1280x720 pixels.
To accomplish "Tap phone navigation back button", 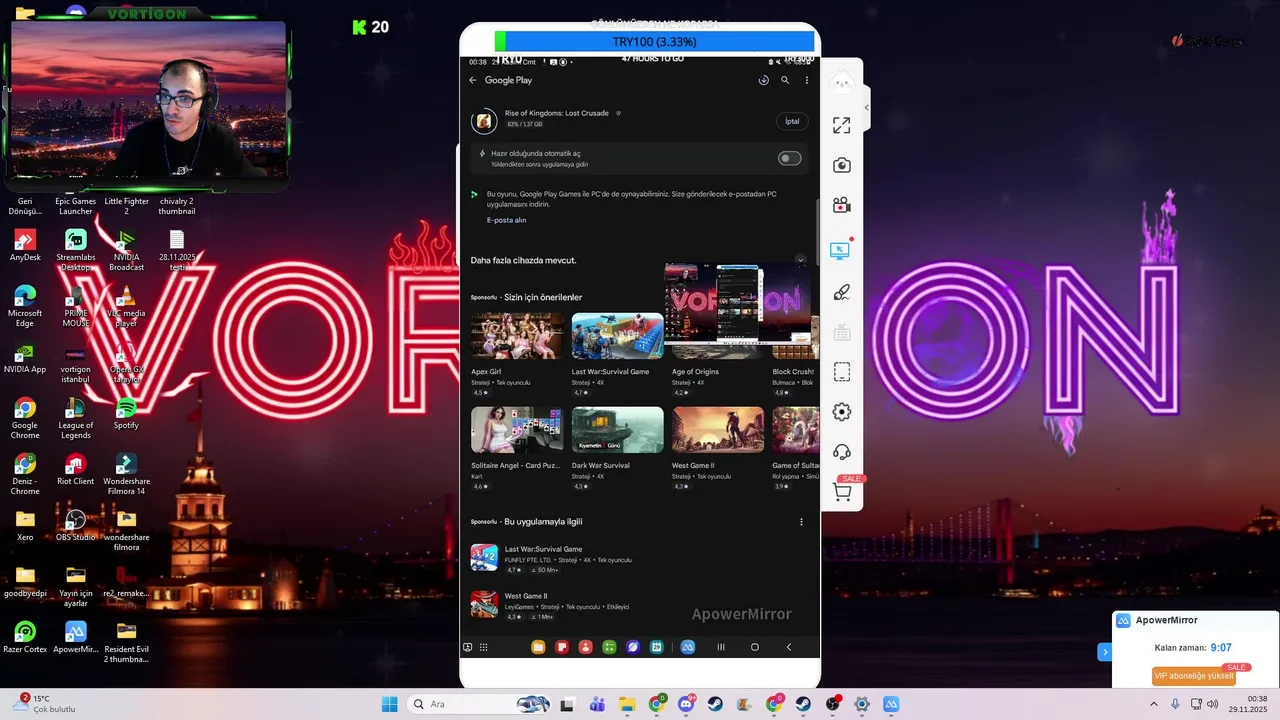I will [789, 647].
